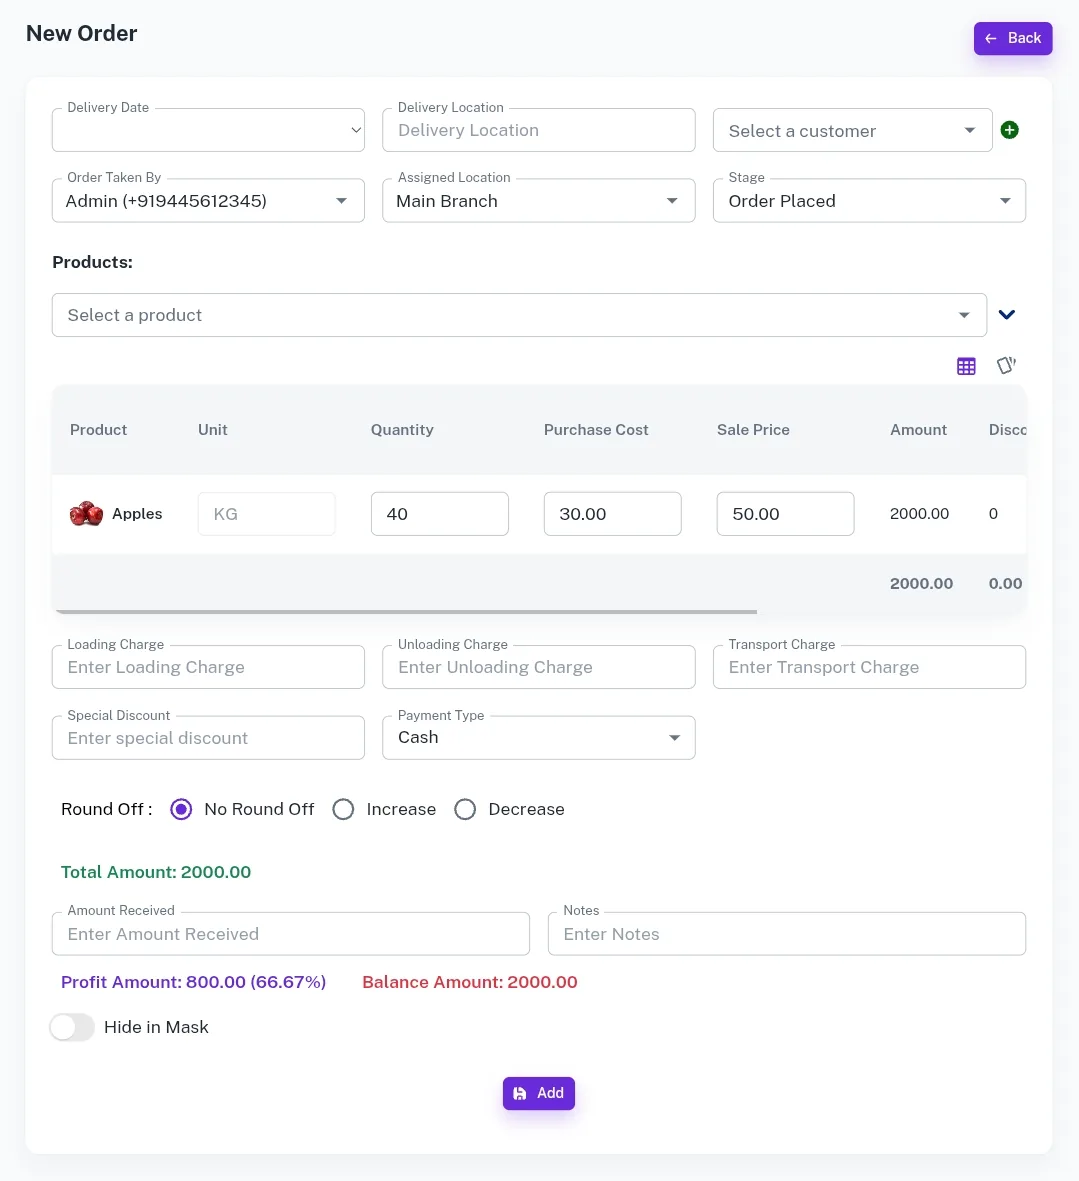Open the Order Taken By dropdown
1079x1181 pixels.
coord(209,200)
